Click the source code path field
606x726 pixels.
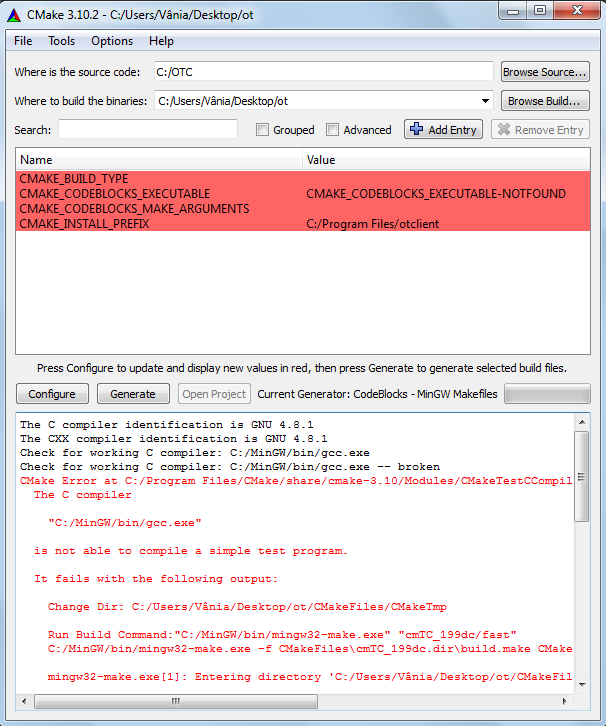(x=324, y=72)
